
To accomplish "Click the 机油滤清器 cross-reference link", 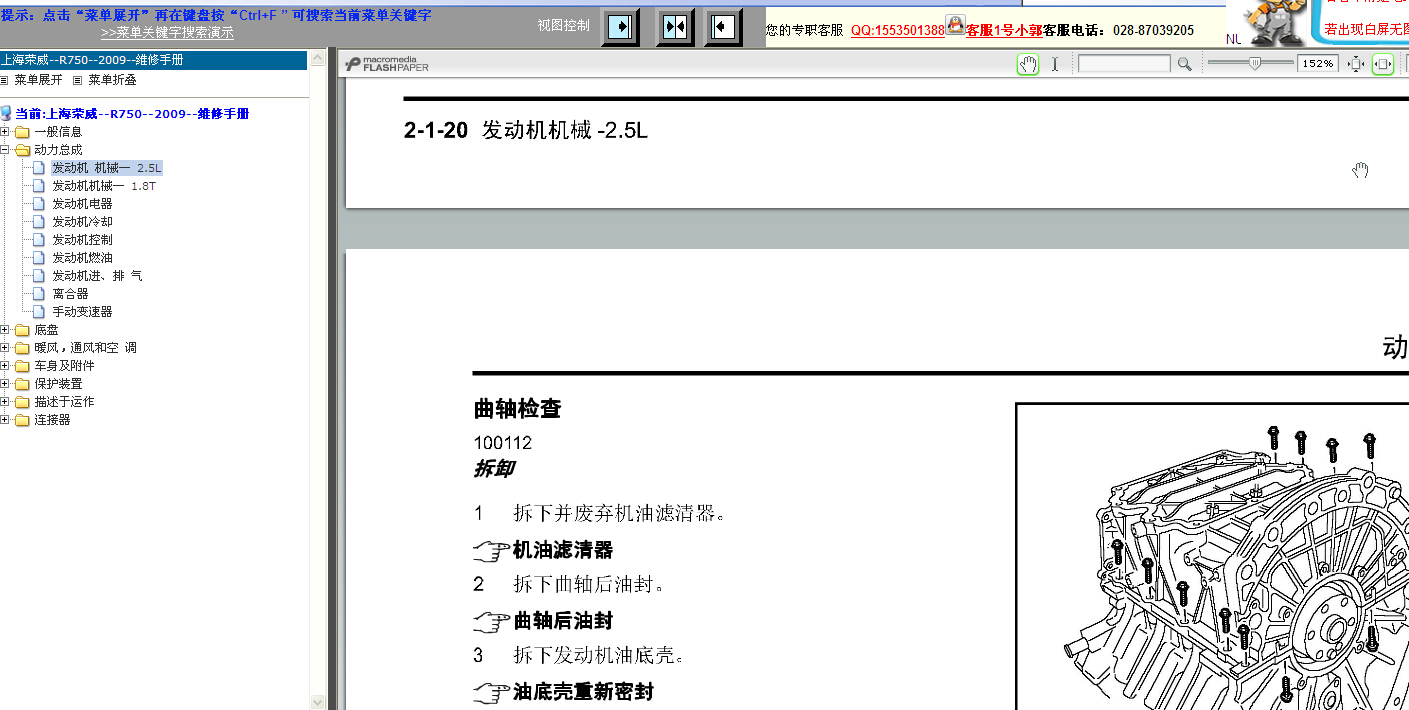I will point(563,551).
